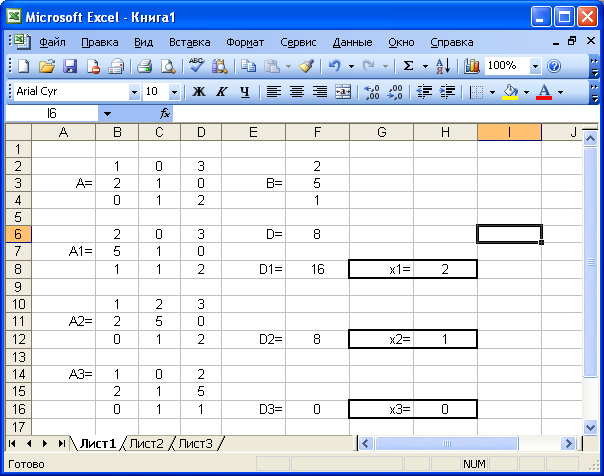Go to the first sheet tab arrow
This screenshot has height=476, width=604.
(12, 444)
